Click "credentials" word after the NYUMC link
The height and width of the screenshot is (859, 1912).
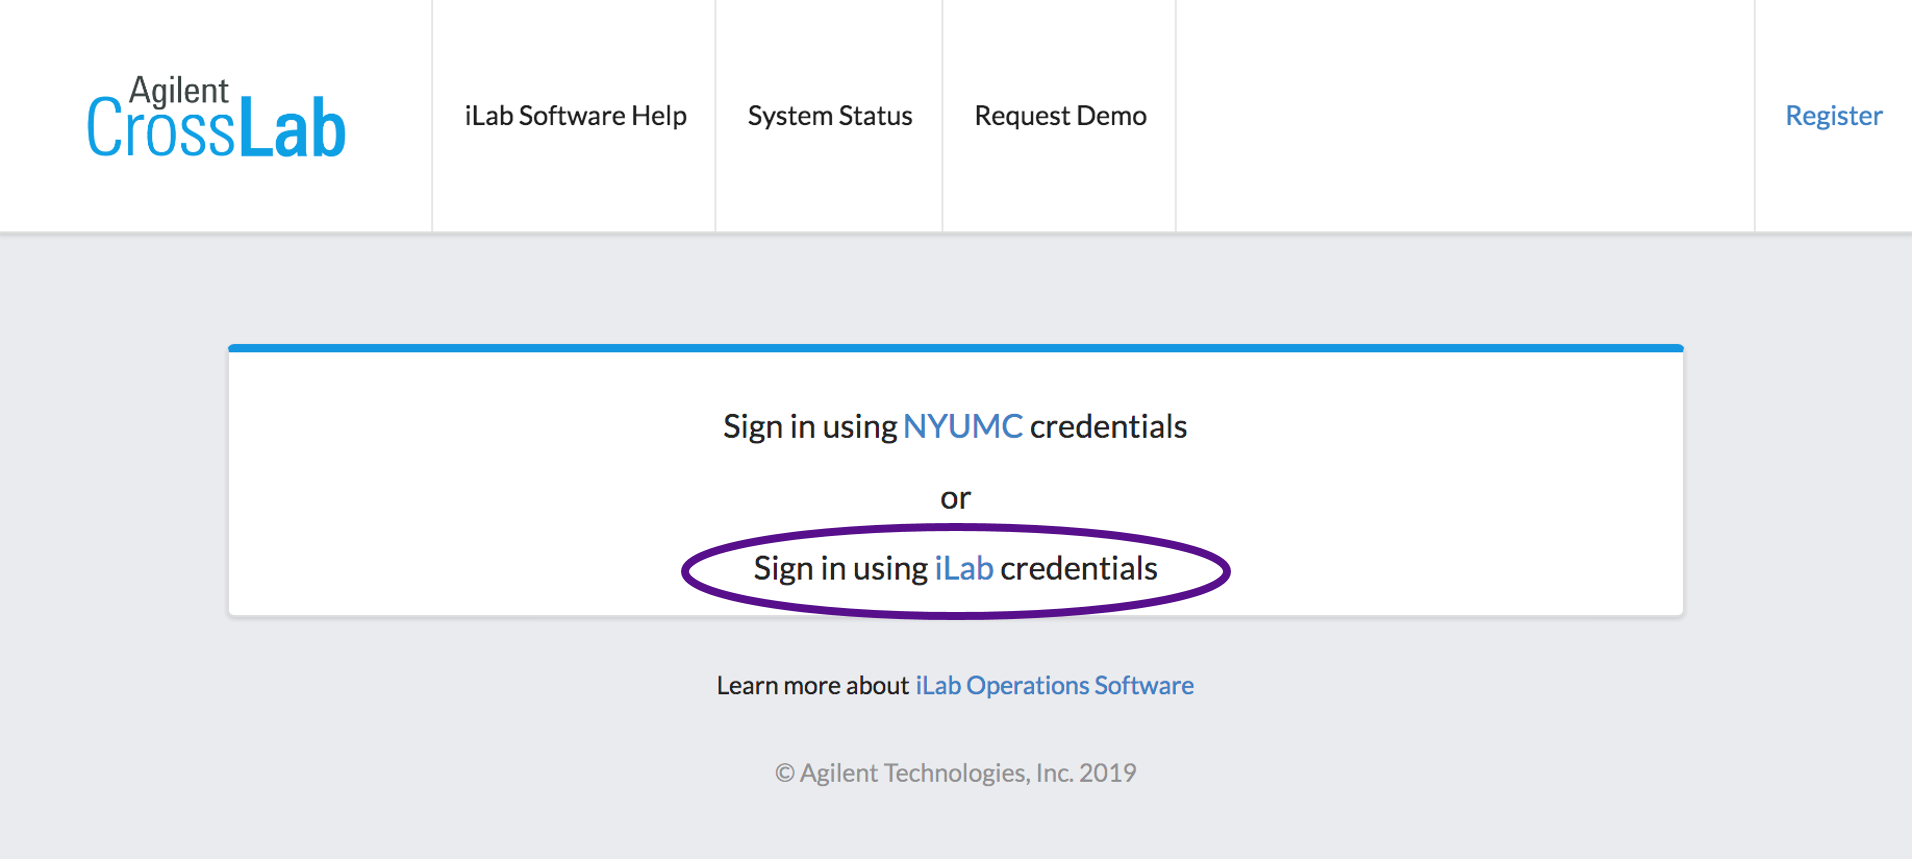point(1108,427)
